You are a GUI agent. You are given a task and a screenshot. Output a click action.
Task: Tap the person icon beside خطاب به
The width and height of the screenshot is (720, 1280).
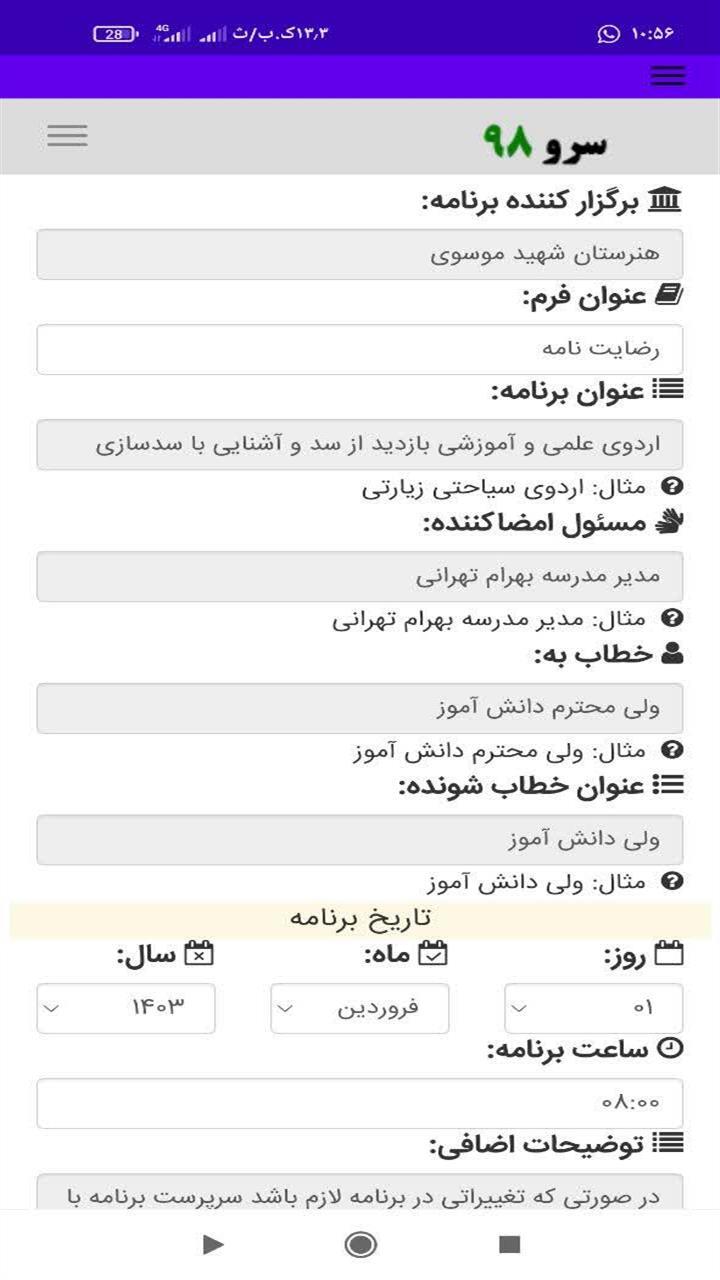[x=672, y=654]
